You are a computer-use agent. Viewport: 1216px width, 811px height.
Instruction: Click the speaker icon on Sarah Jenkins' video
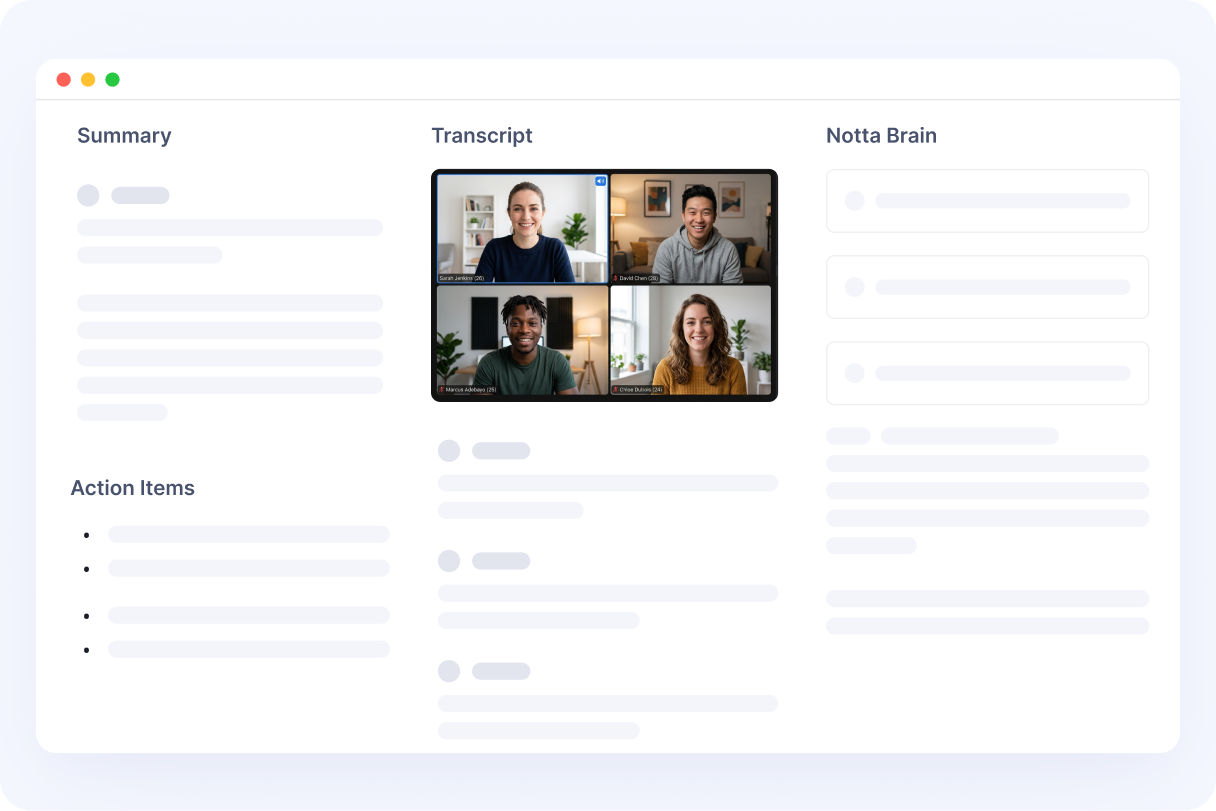(x=600, y=181)
